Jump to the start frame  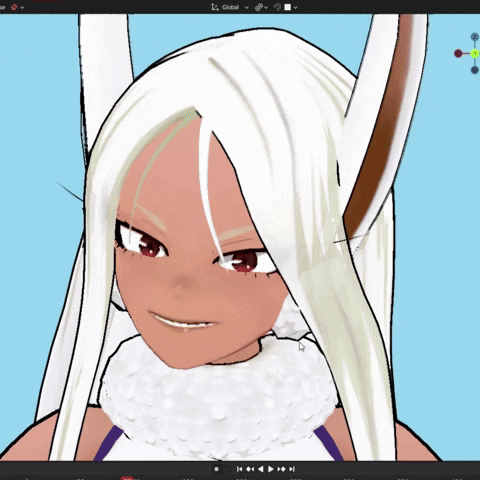click(x=239, y=469)
